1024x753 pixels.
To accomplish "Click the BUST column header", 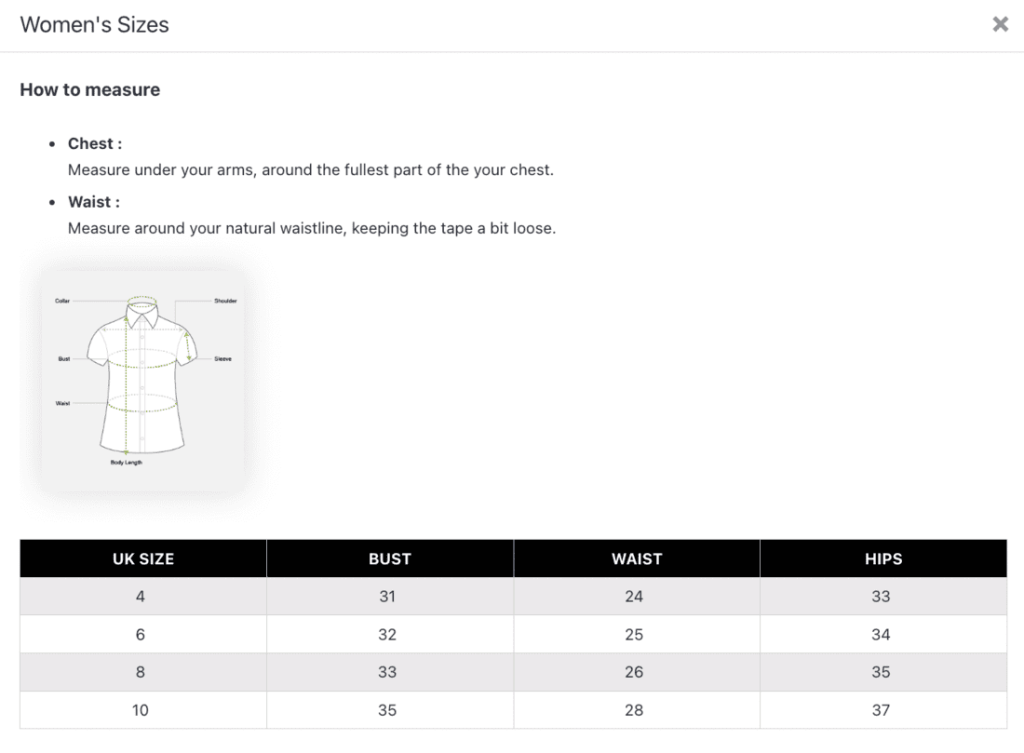I will tap(390, 558).
